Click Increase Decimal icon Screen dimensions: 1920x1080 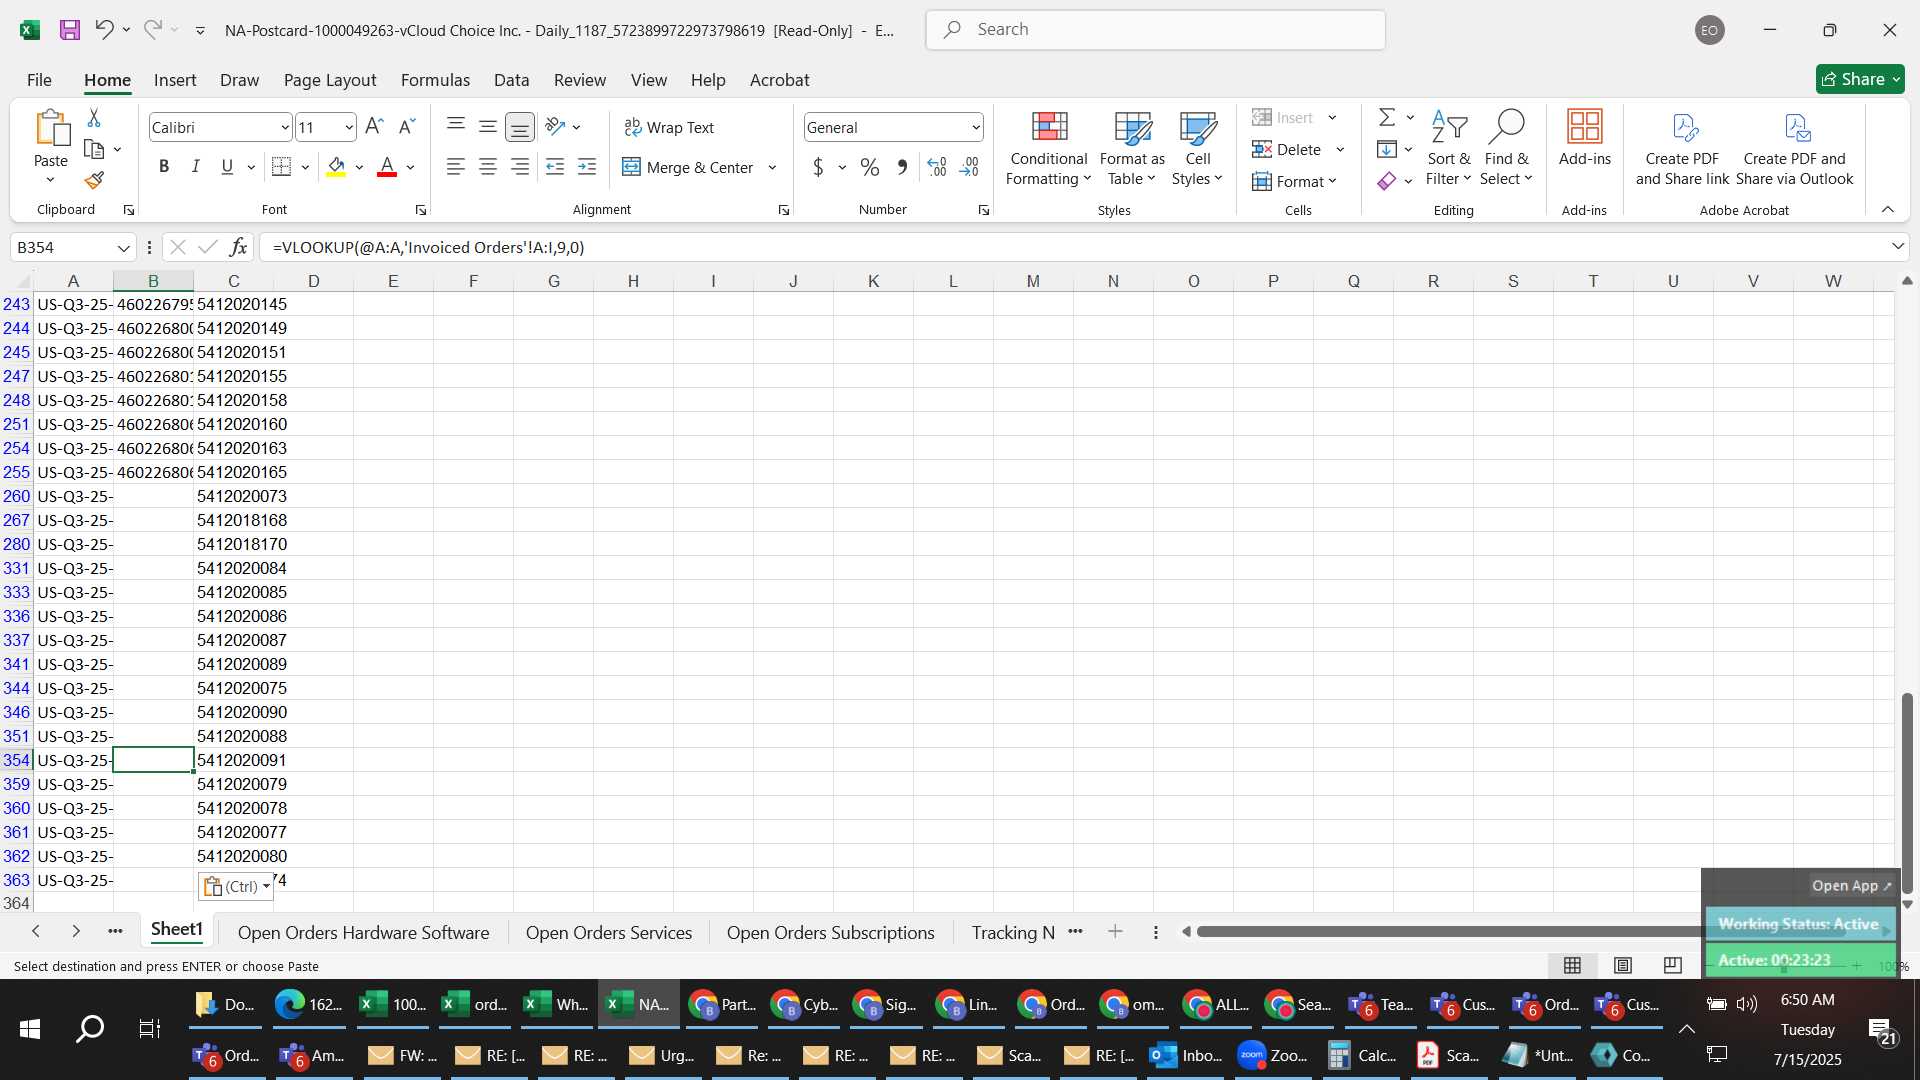[x=937, y=167]
